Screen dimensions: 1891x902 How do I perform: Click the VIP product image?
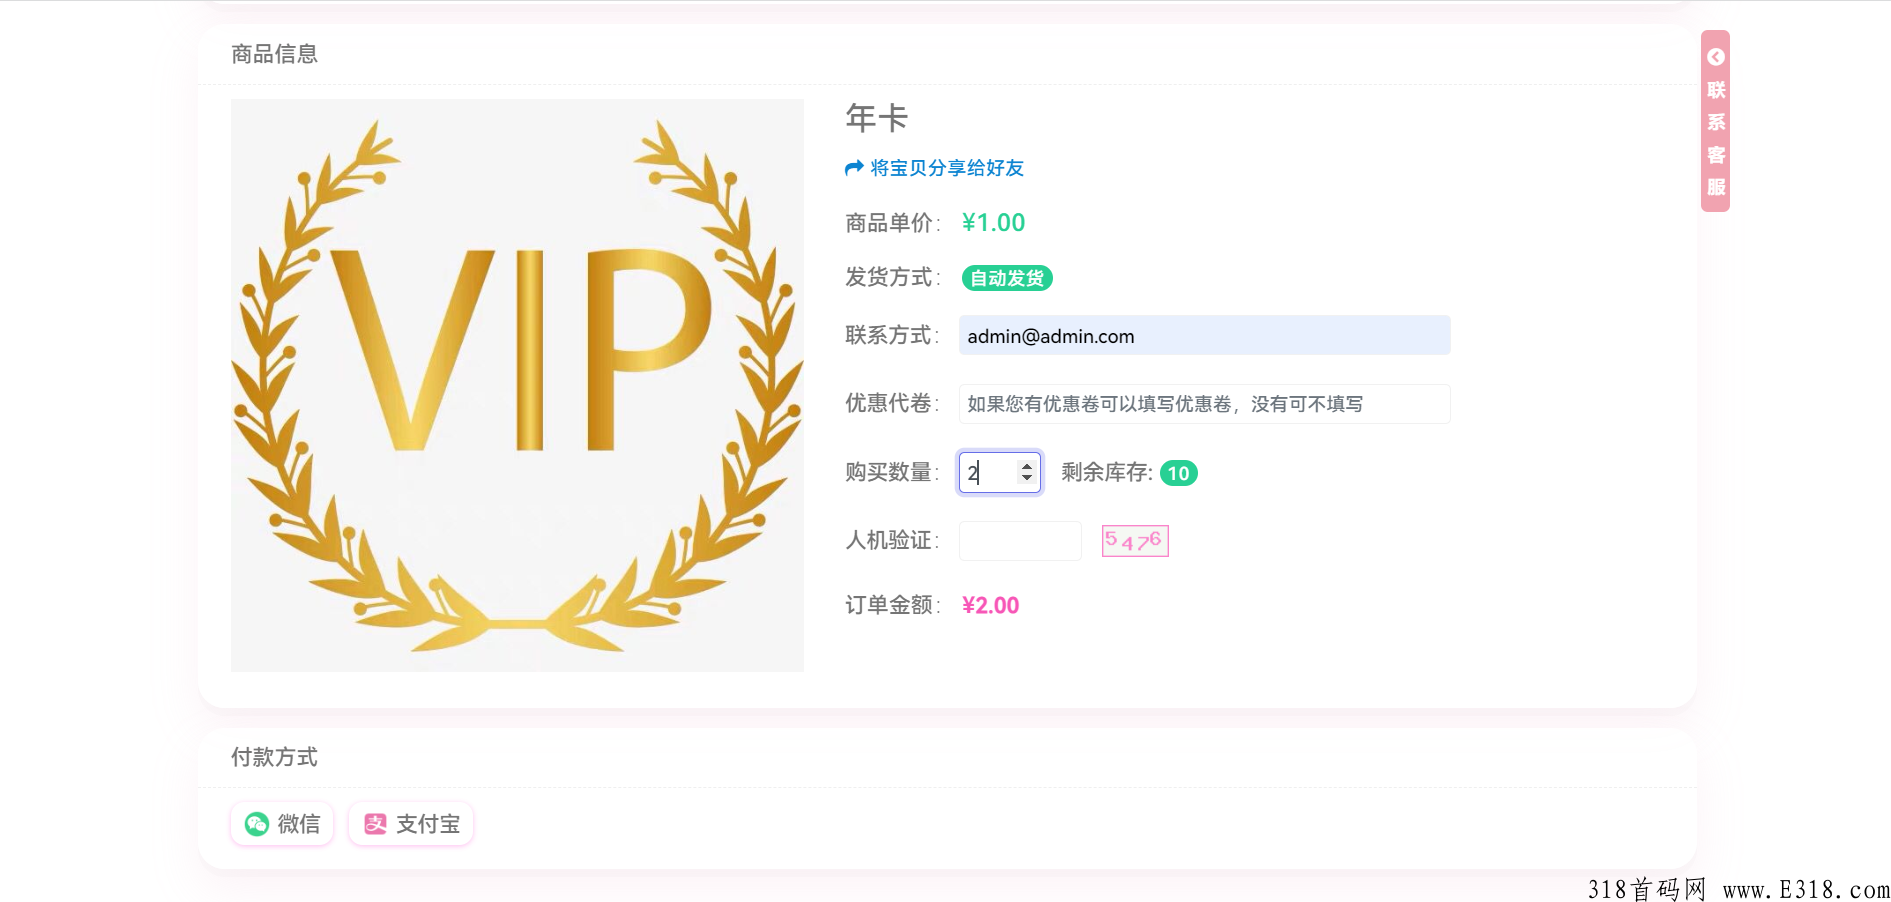pyautogui.click(x=517, y=385)
